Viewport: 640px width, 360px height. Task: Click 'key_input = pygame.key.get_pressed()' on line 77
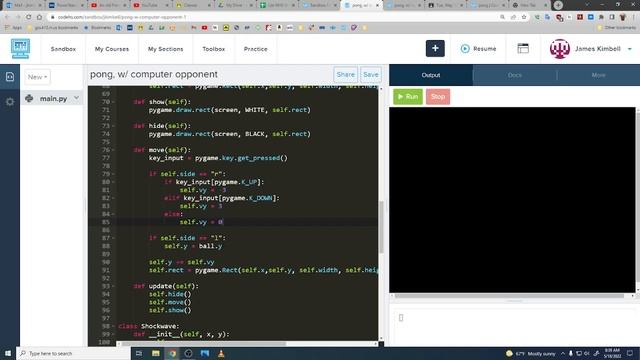click(218, 158)
